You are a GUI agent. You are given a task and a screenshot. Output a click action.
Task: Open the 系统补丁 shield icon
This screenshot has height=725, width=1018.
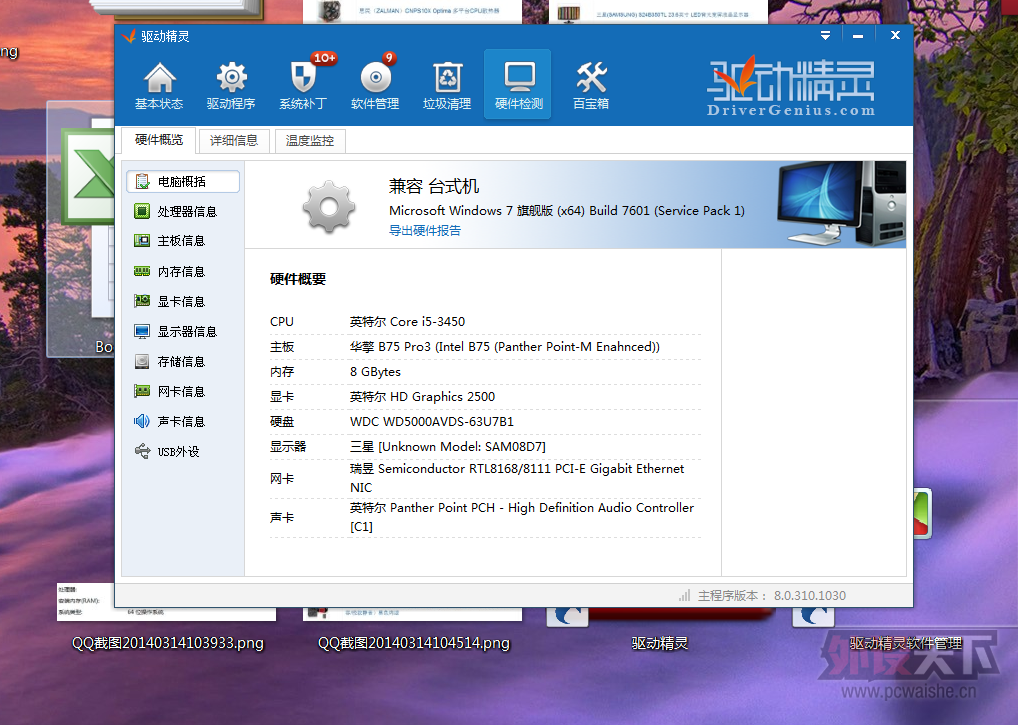303,77
